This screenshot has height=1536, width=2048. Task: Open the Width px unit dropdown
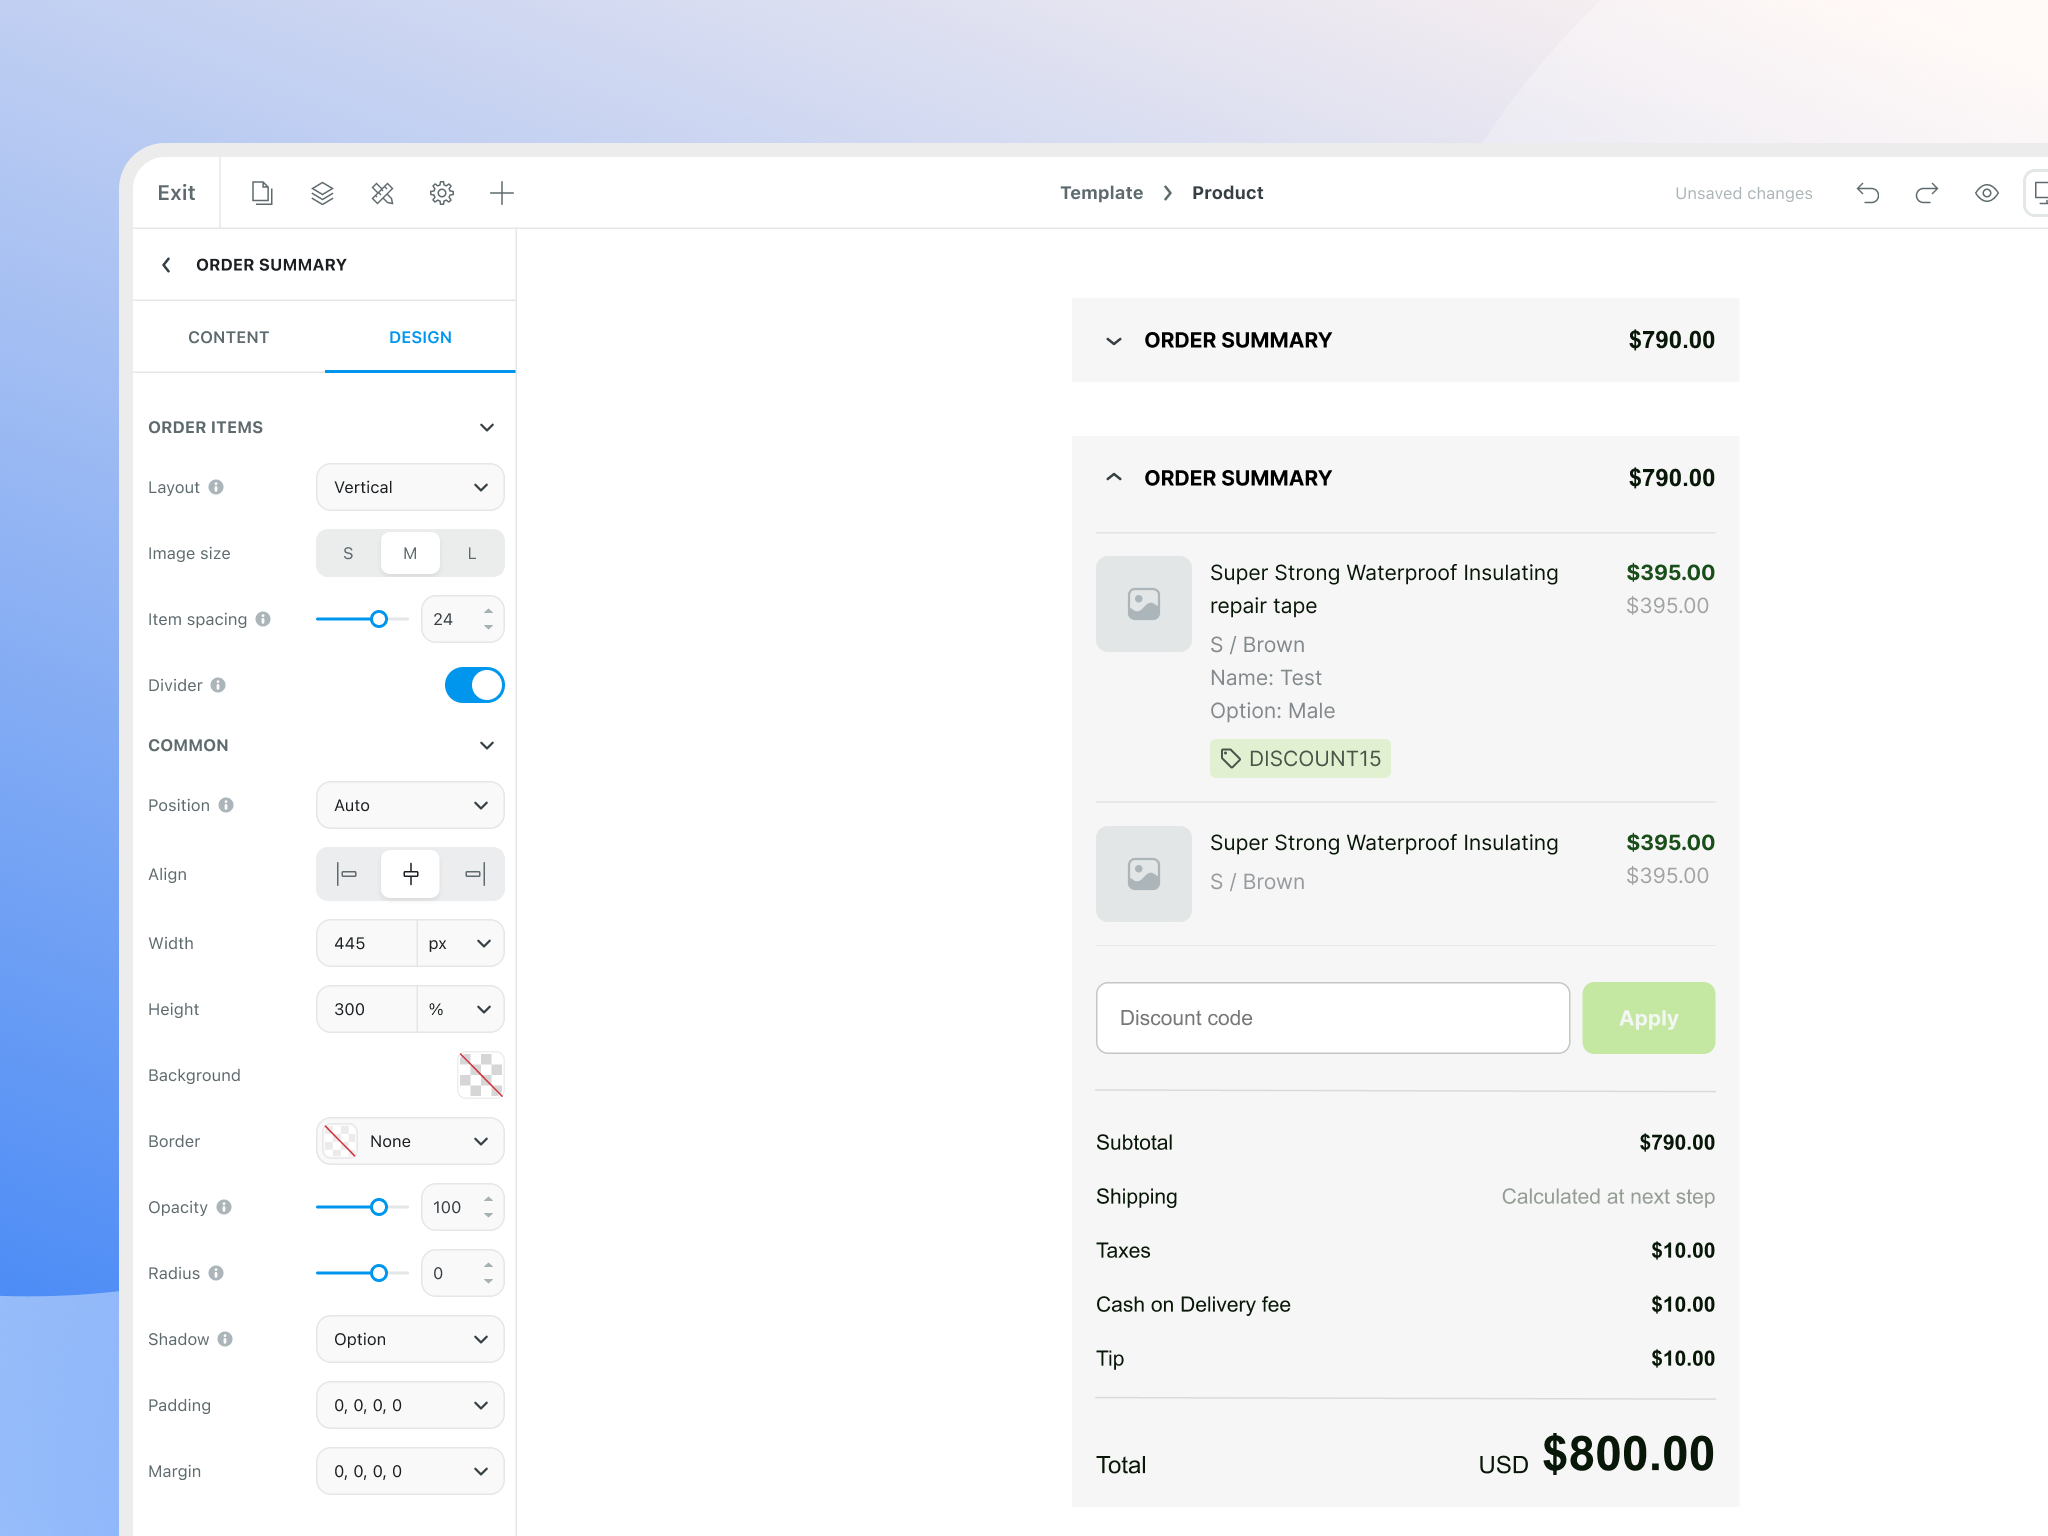tap(460, 943)
